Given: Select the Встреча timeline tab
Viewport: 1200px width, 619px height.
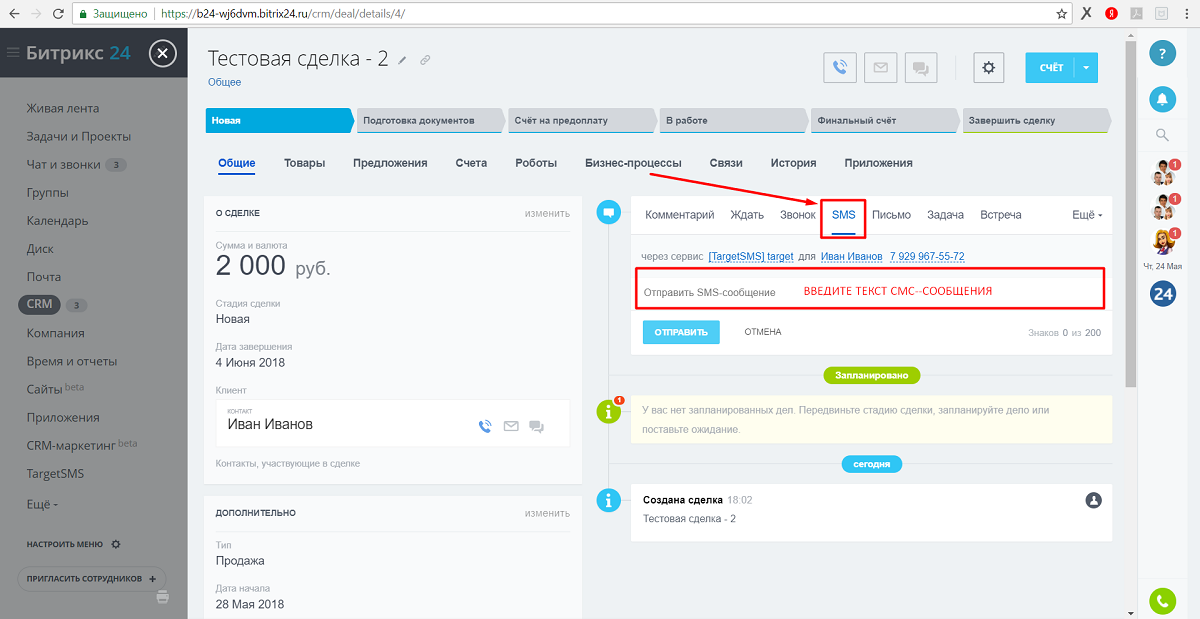Looking at the screenshot, I should tap(1001, 215).
